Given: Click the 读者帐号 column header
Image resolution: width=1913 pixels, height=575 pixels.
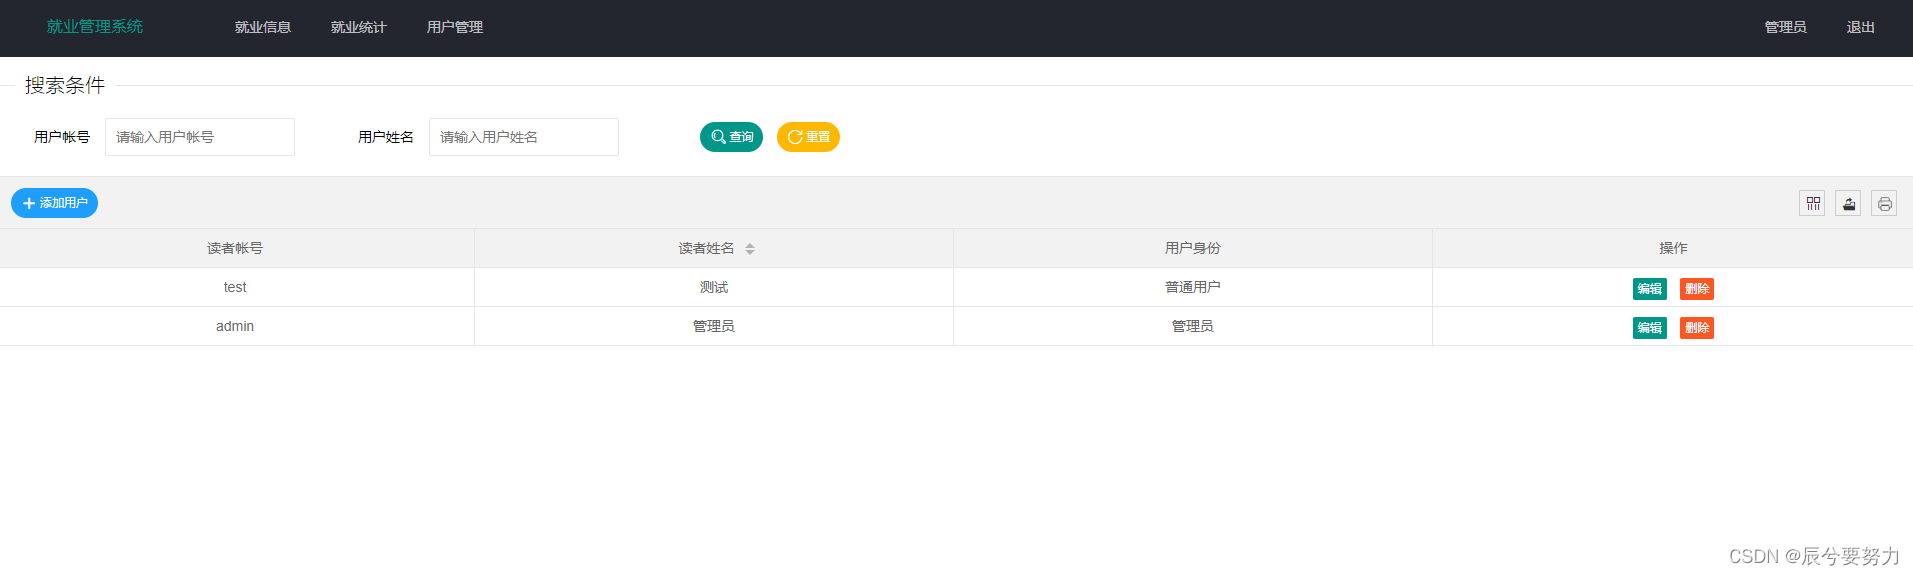Looking at the screenshot, I should click(235, 248).
